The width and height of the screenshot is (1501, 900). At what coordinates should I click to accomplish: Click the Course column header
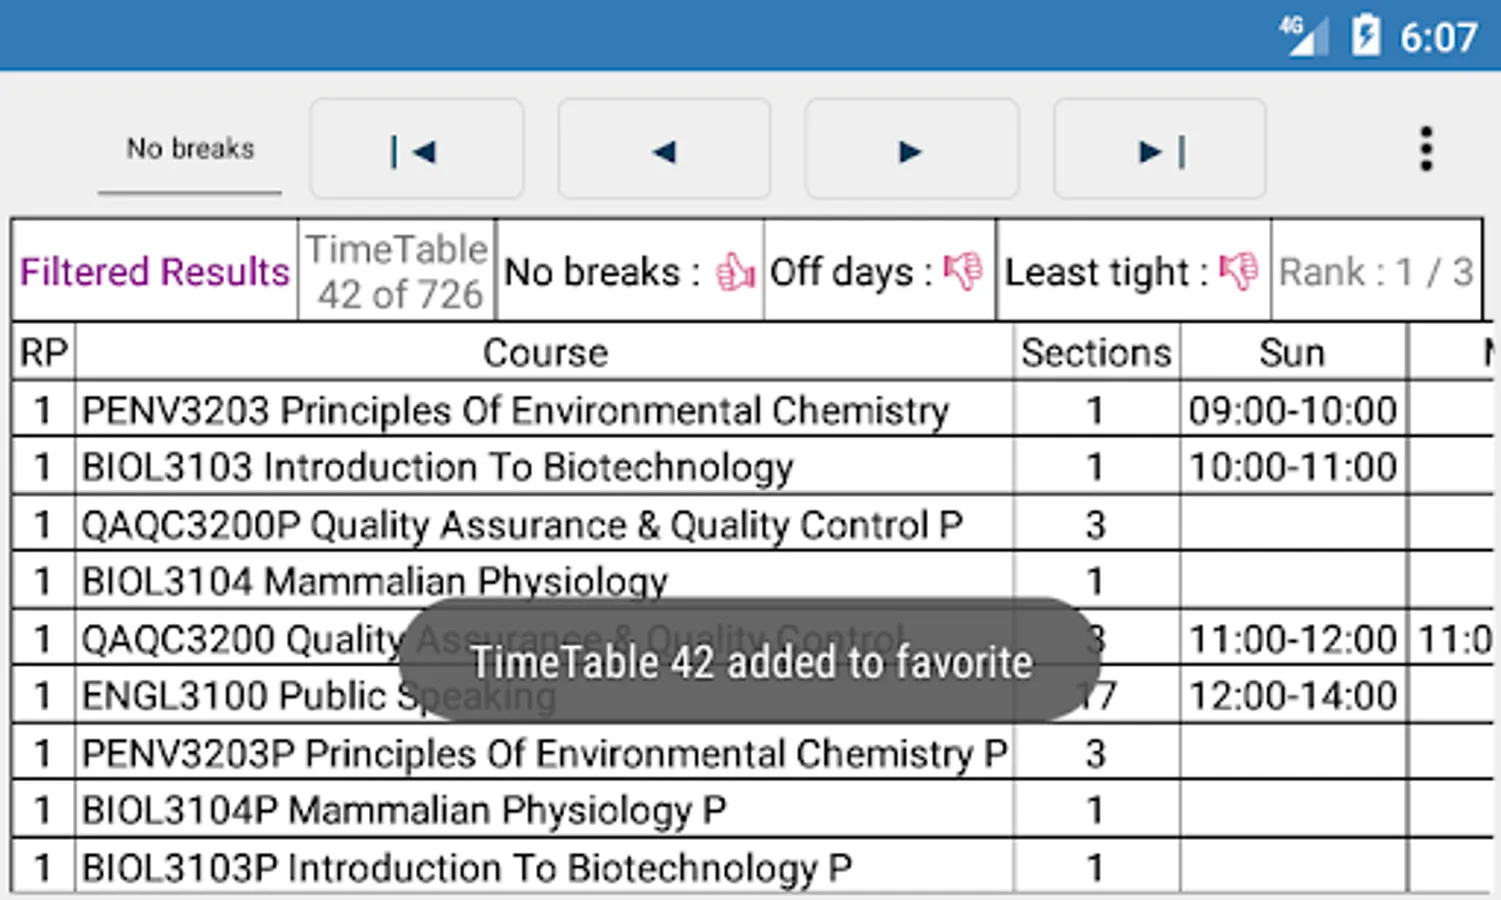pos(545,353)
